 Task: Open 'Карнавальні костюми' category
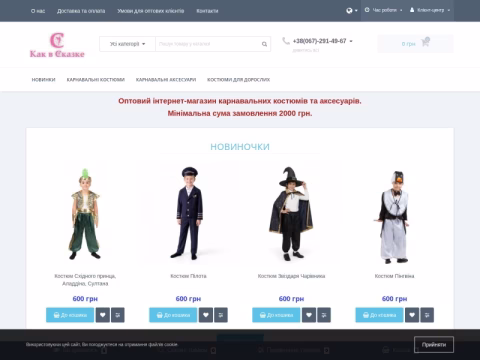pyautogui.click(x=96, y=80)
